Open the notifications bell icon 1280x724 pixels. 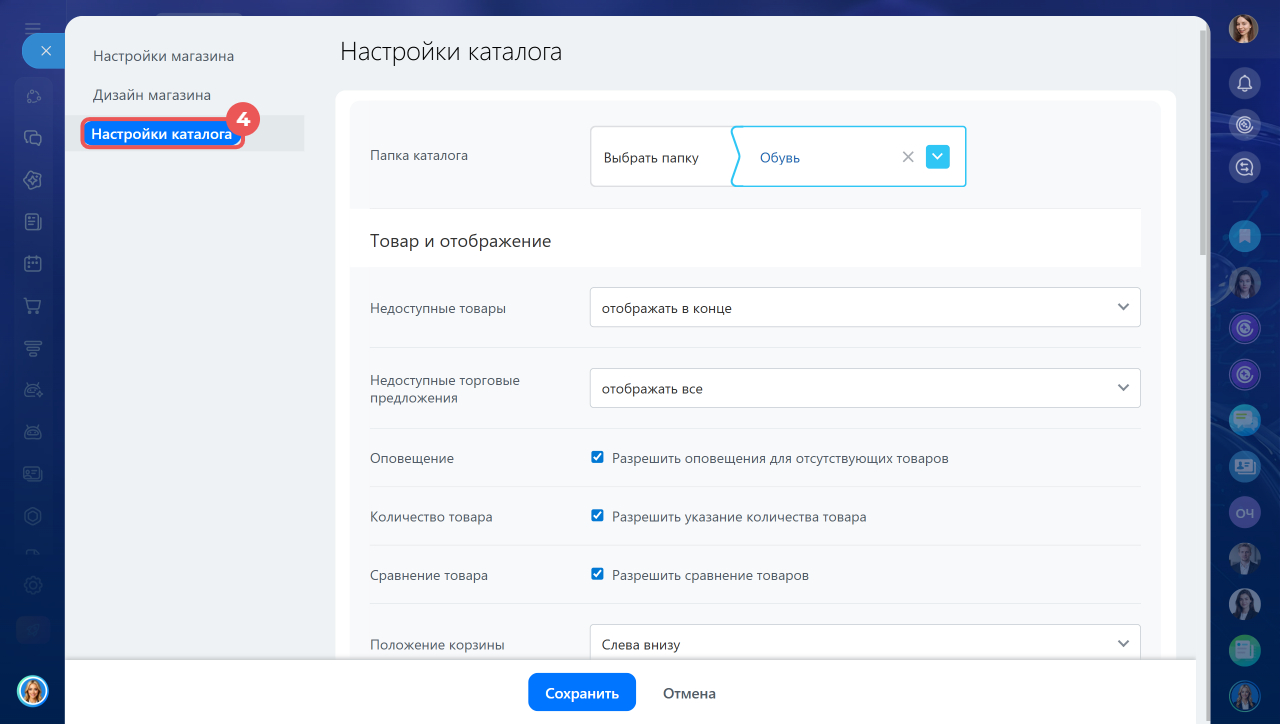point(1244,82)
